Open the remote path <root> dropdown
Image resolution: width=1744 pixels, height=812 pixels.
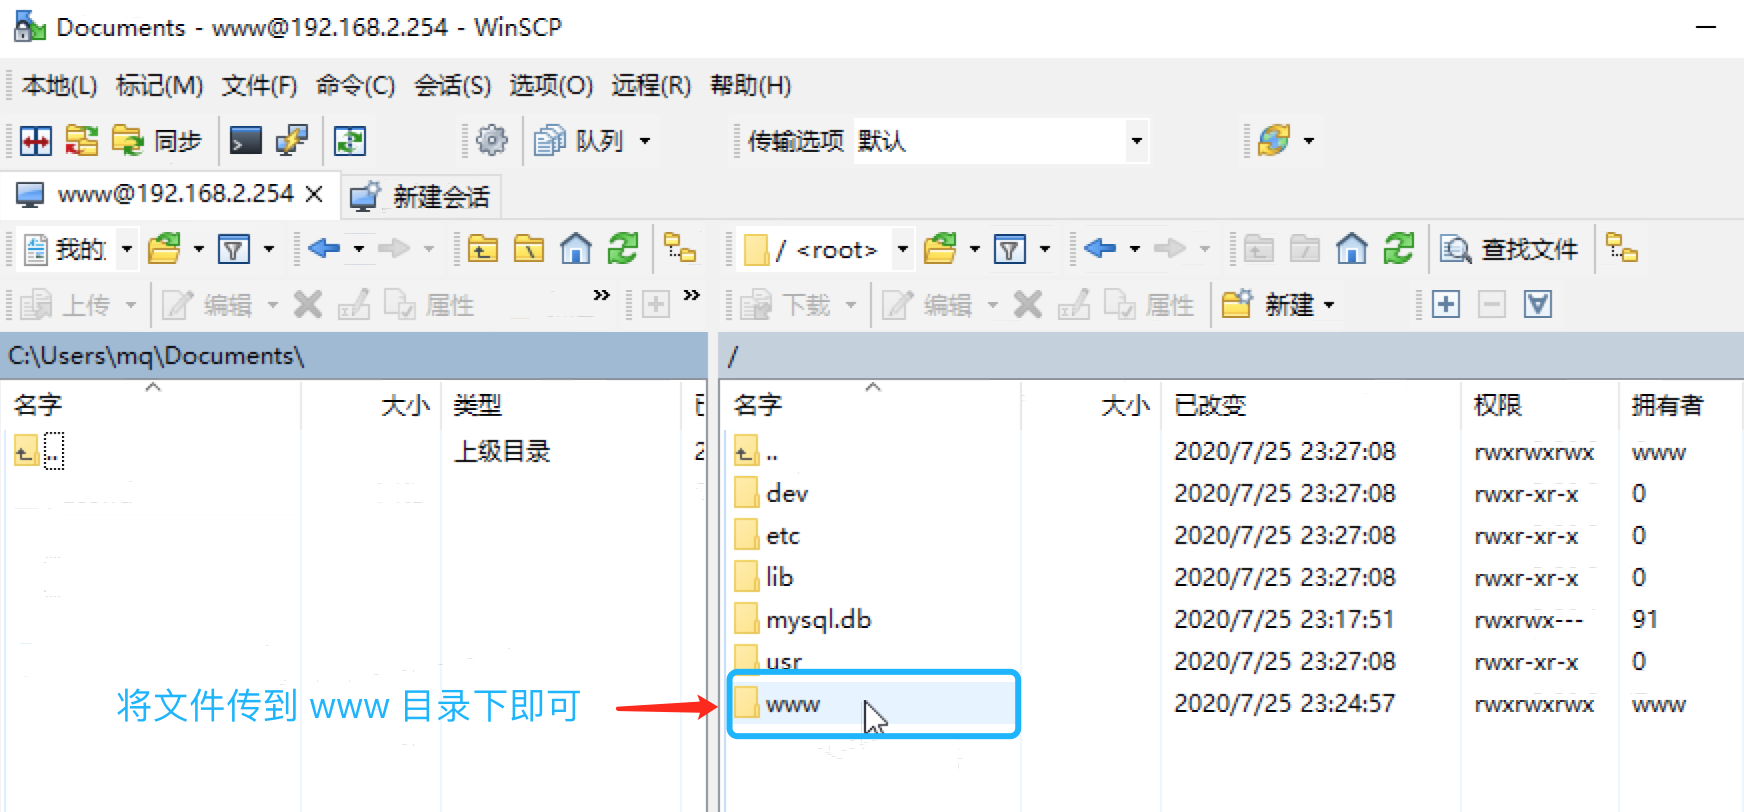tap(902, 249)
